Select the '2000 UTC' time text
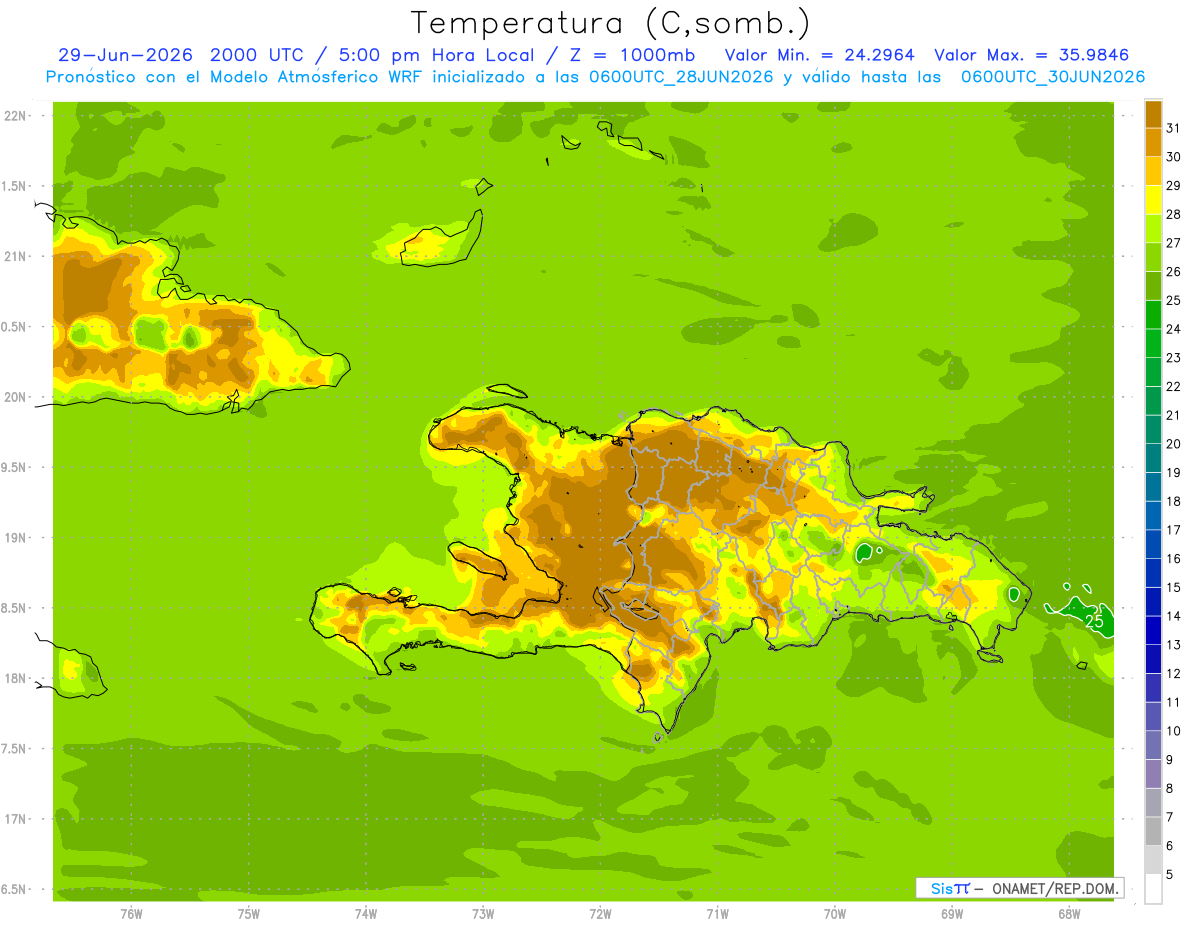 click(x=259, y=55)
